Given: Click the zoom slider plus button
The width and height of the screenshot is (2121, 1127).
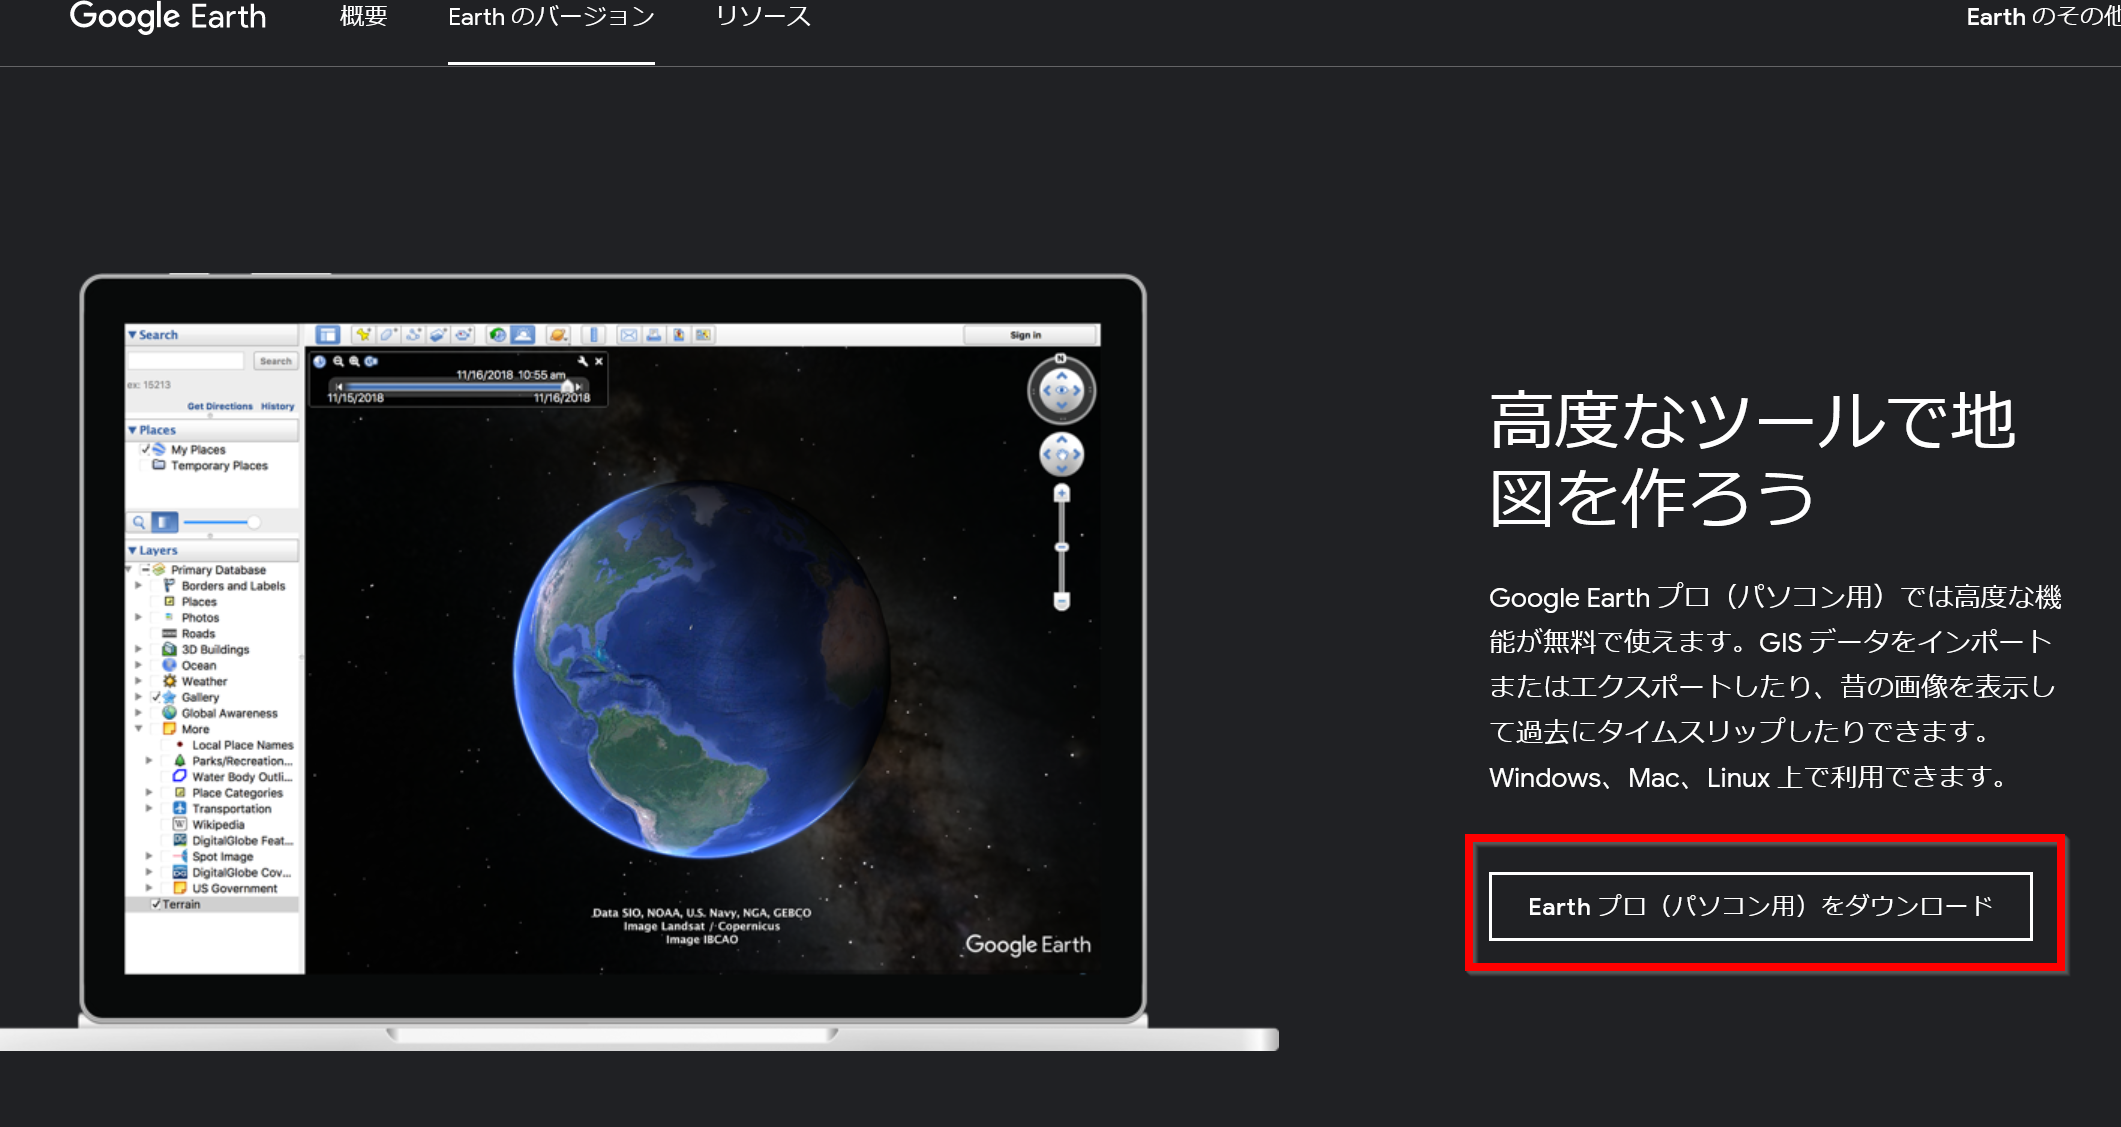Looking at the screenshot, I should coord(1062,493).
